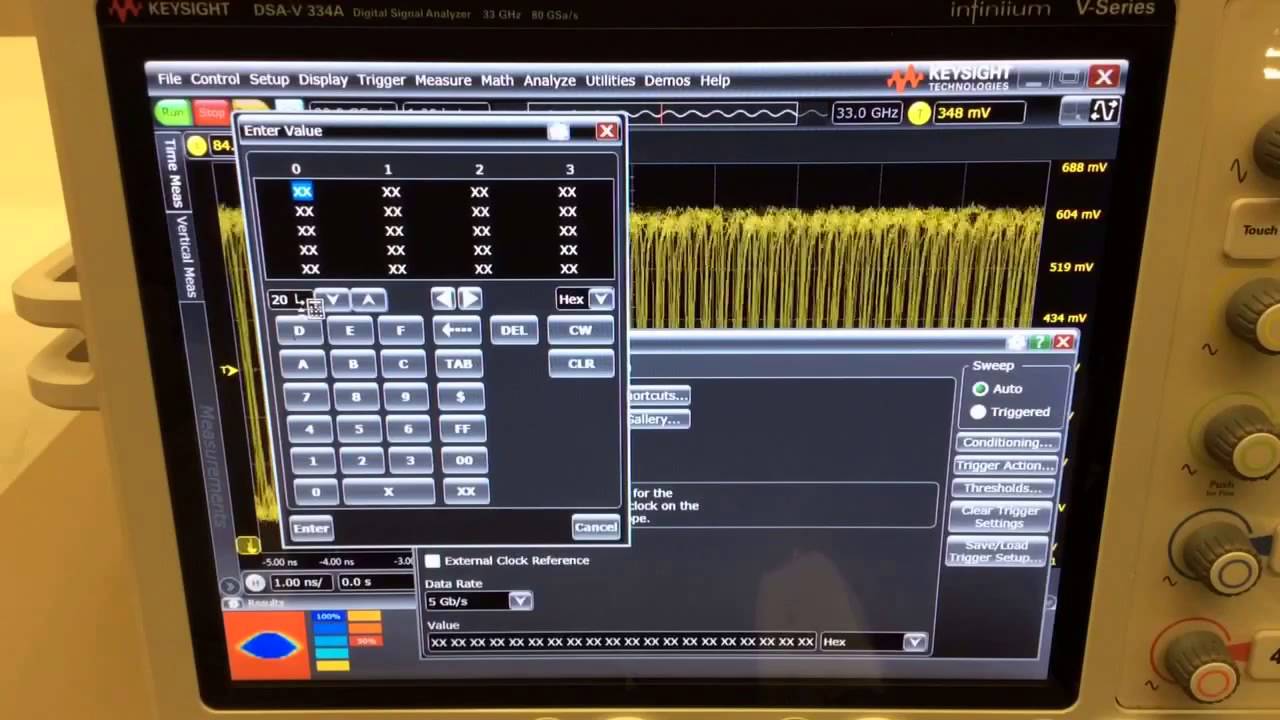This screenshot has height=720, width=1280.
Task: Open the File menu
Action: point(169,80)
